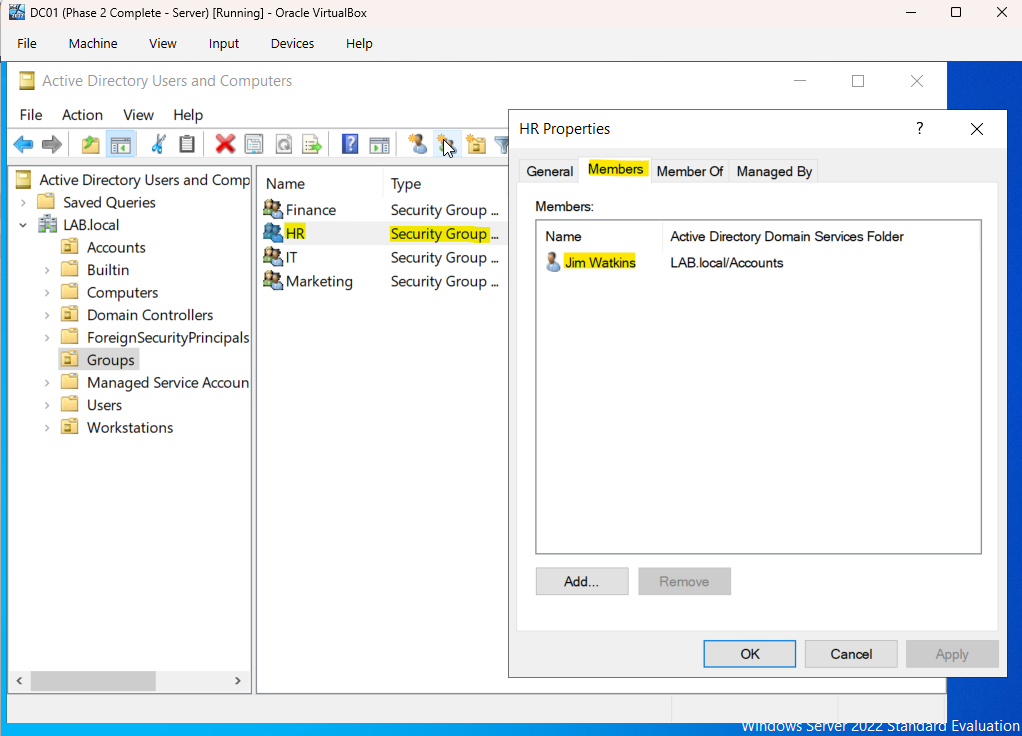Select the HR group row
Screen dimensions: 1022x736
(x=383, y=233)
